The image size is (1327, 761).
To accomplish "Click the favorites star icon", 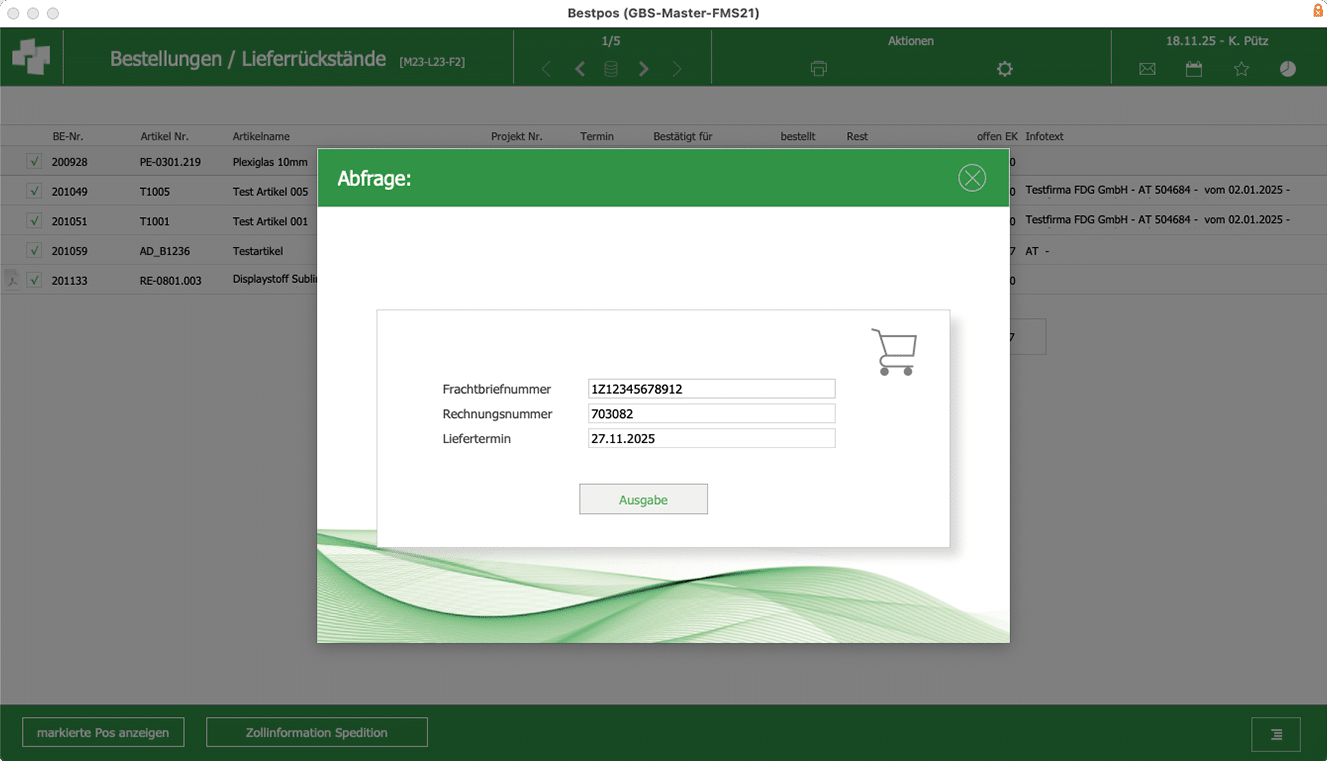I will click(1241, 69).
